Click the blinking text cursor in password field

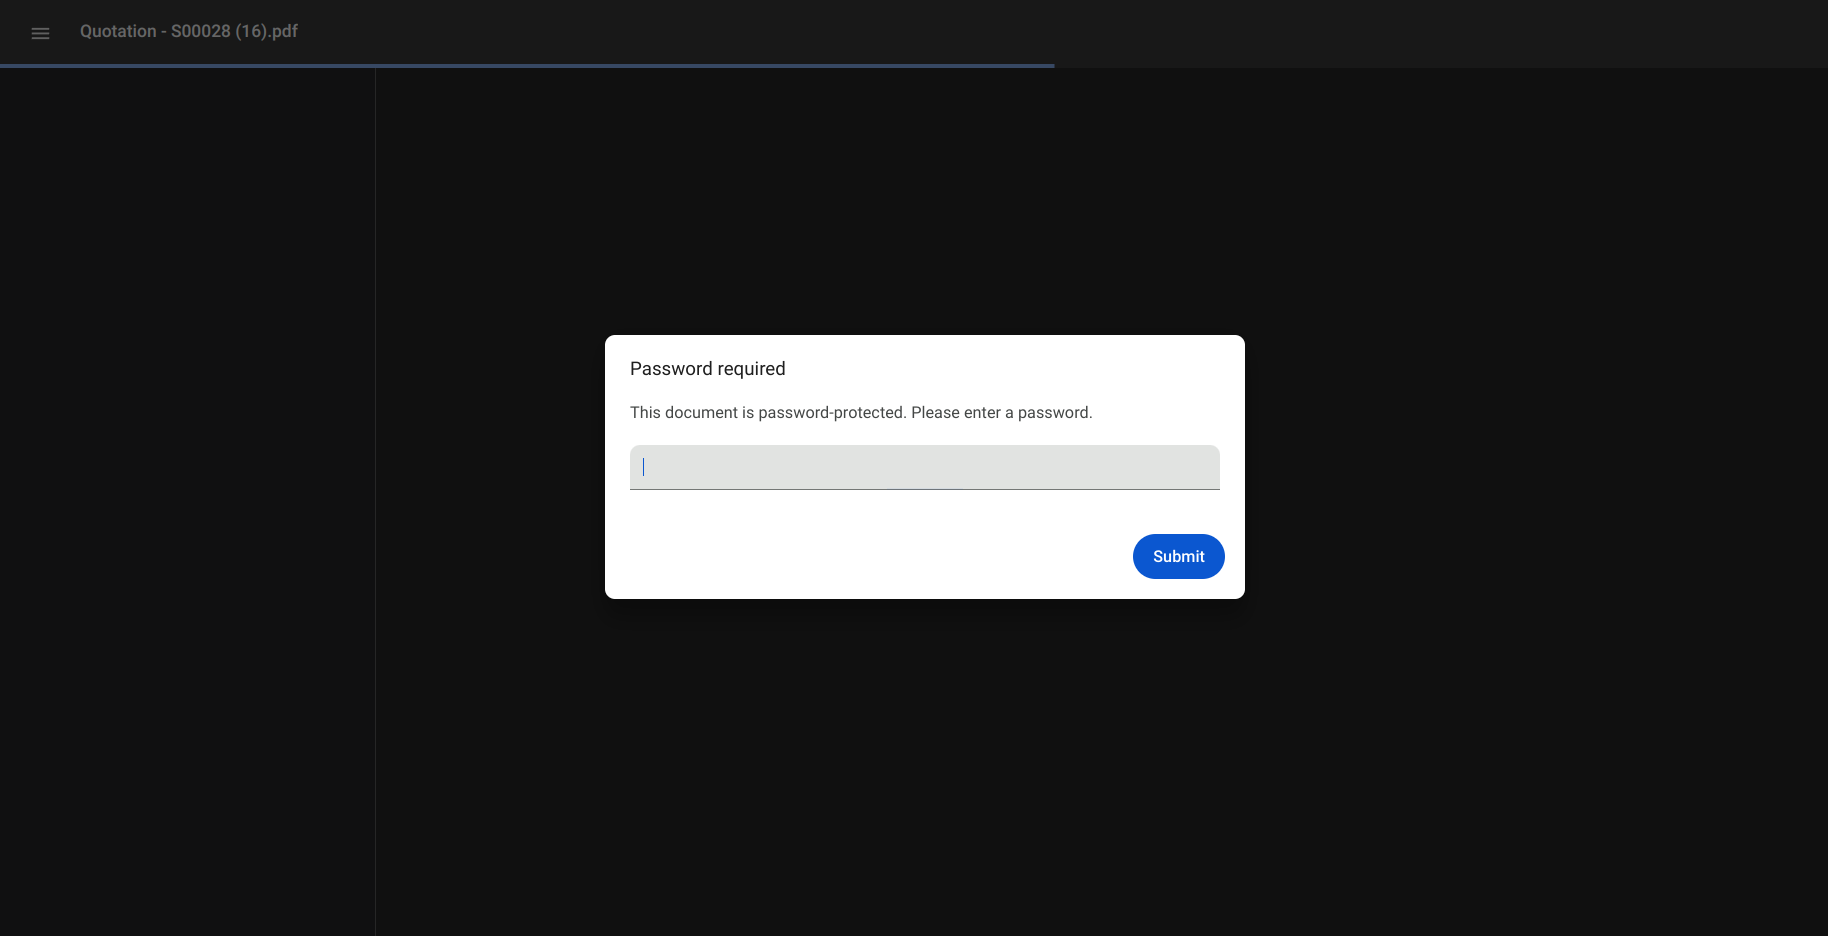point(643,467)
